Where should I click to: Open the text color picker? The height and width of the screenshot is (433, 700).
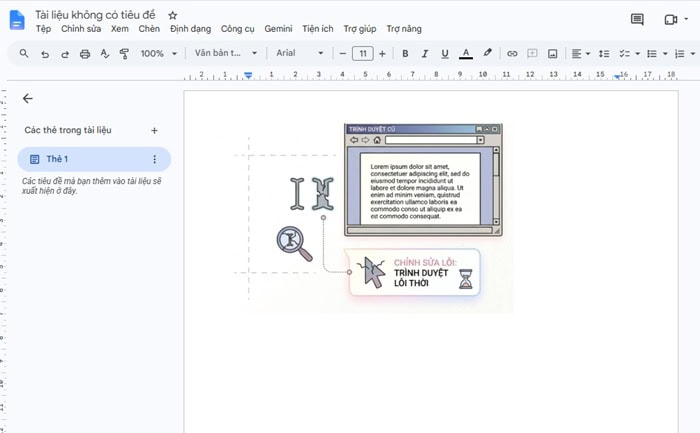point(466,54)
